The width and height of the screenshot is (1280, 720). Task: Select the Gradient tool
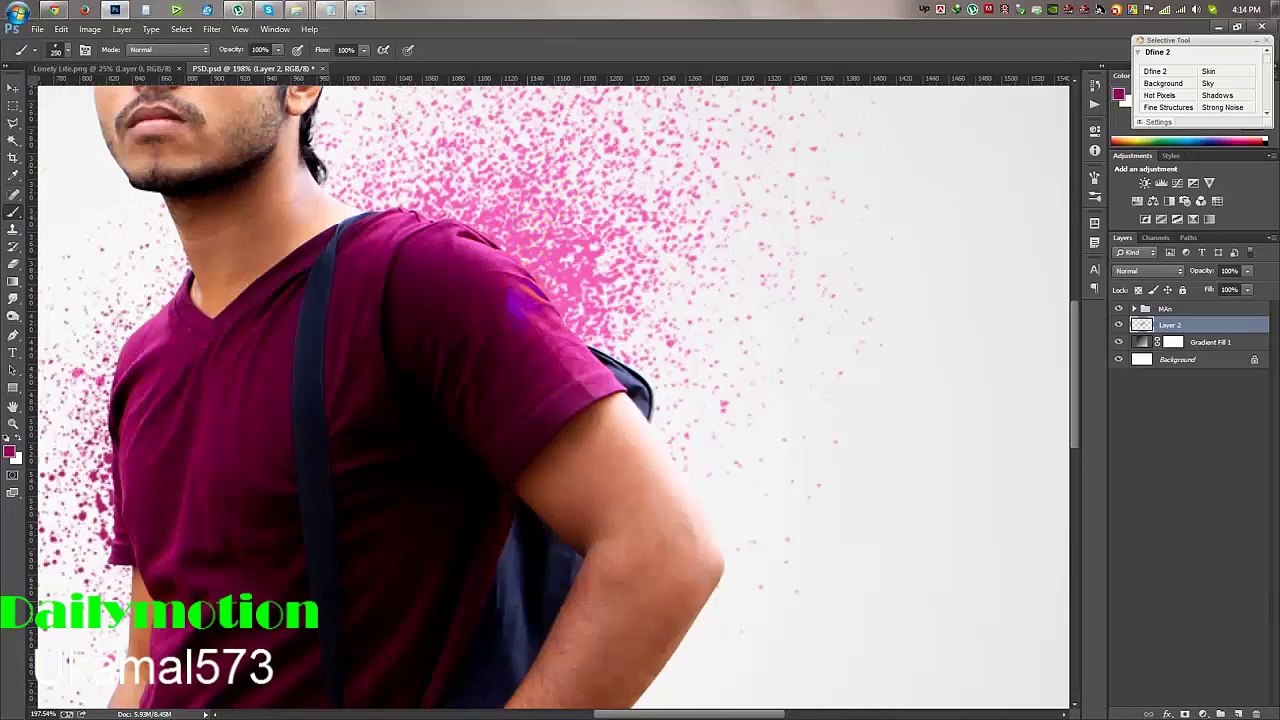point(13,282)
